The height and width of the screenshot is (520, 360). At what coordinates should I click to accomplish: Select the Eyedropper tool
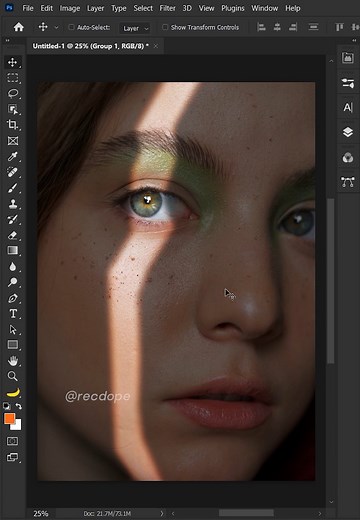[13, 156]
